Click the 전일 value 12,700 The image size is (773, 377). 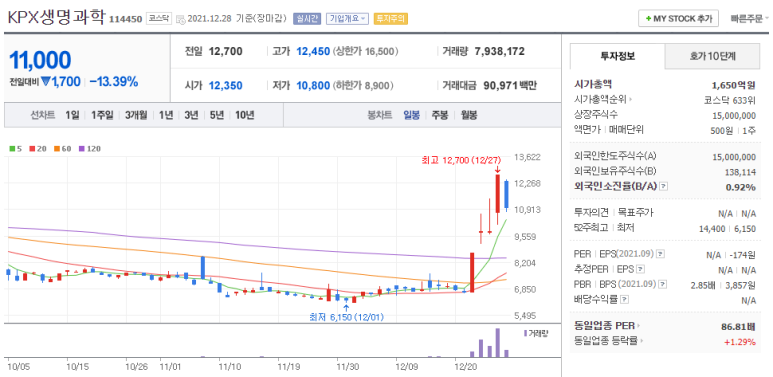tap(226, 51)
